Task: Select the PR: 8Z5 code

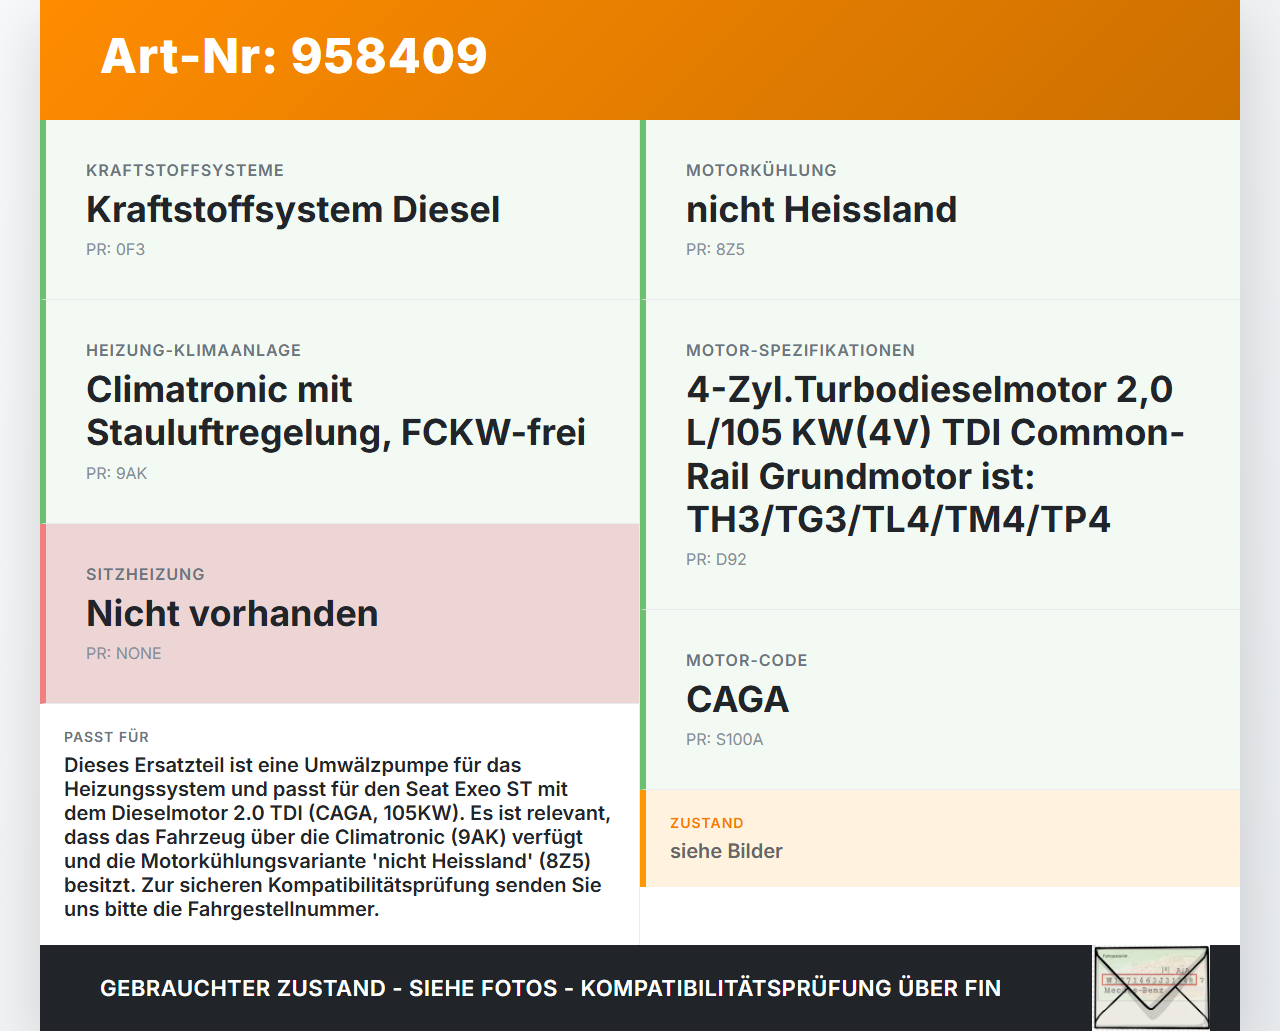Action: coord(715,249)
